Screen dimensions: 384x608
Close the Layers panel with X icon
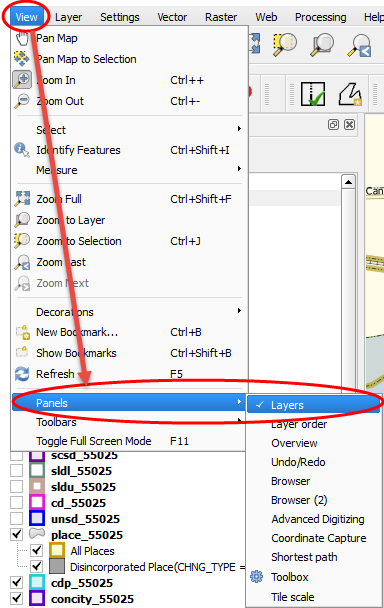point(349,124)
